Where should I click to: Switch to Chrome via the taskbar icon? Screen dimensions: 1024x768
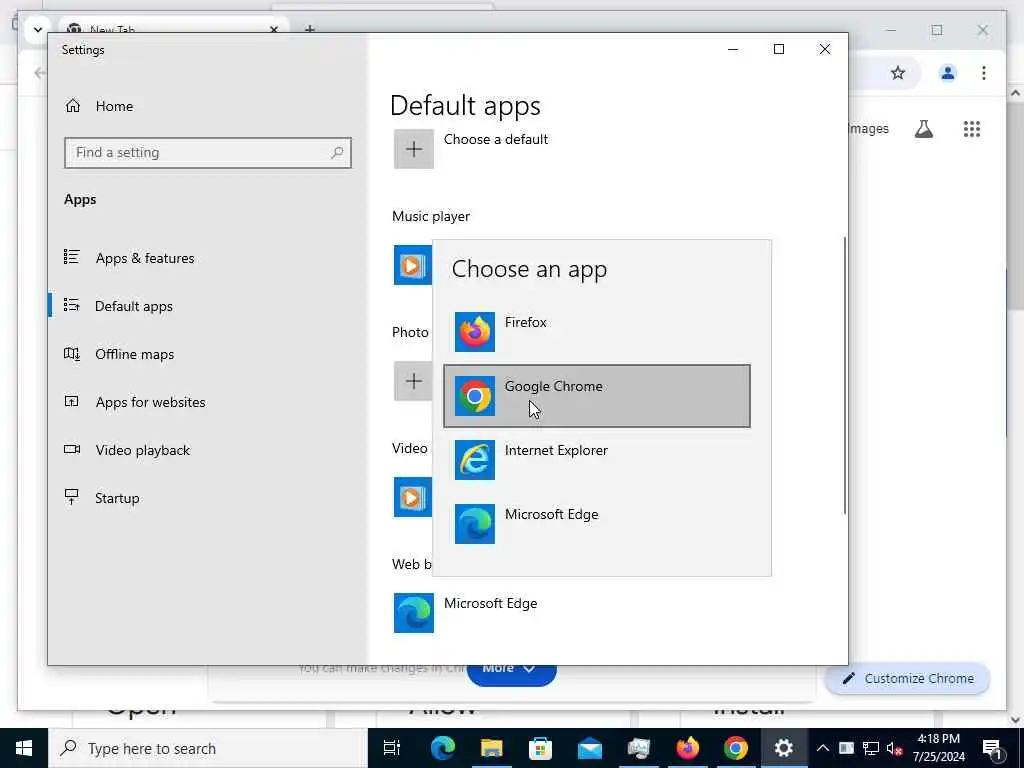pyautogui.click(x=736, y=748)
